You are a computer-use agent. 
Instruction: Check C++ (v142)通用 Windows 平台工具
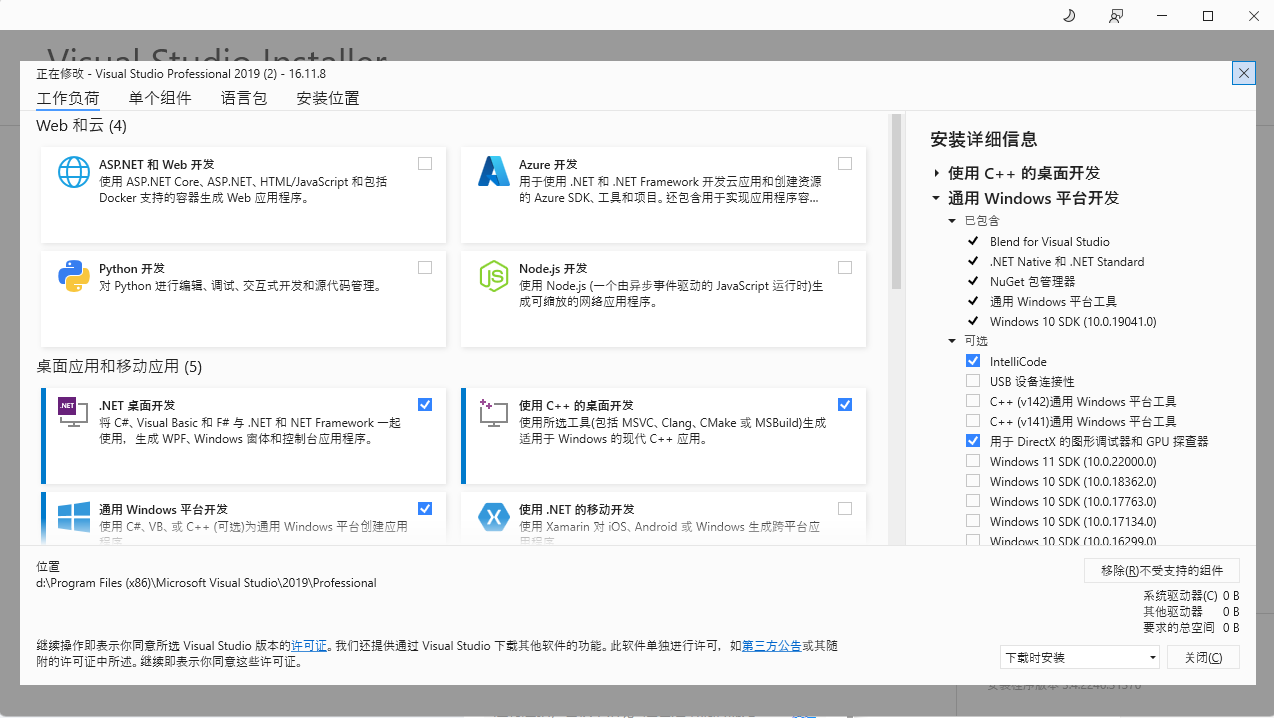(973, 401)
